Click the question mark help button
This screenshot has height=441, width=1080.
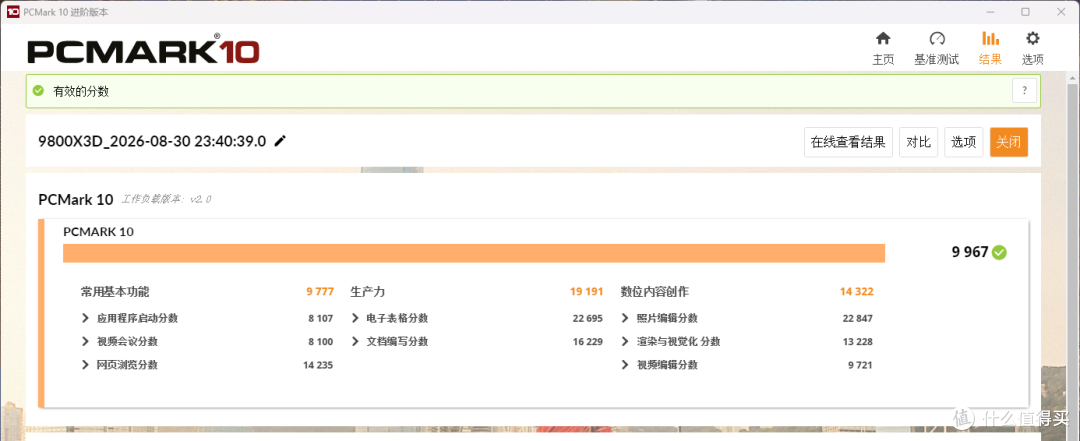pos(1024,90)
